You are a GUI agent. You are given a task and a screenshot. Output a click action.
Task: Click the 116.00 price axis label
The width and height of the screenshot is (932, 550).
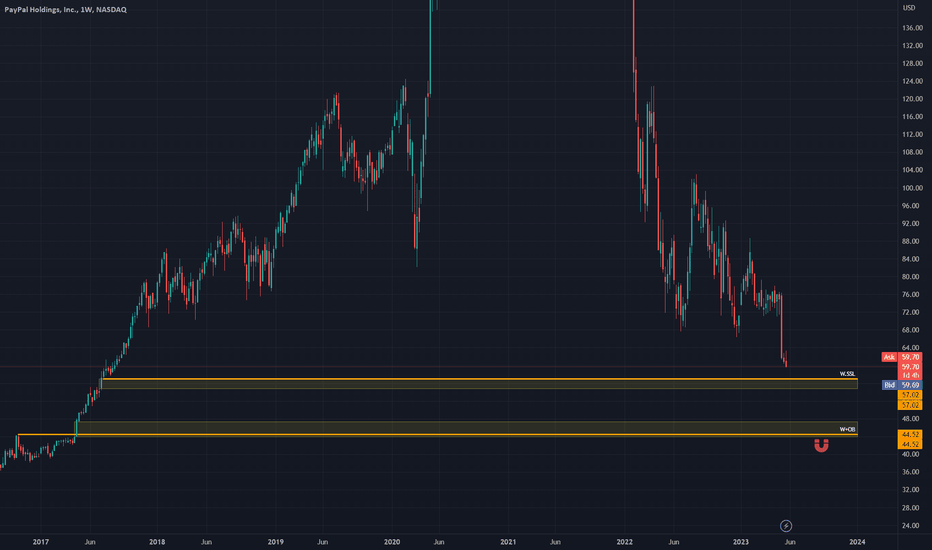point(912,117)
